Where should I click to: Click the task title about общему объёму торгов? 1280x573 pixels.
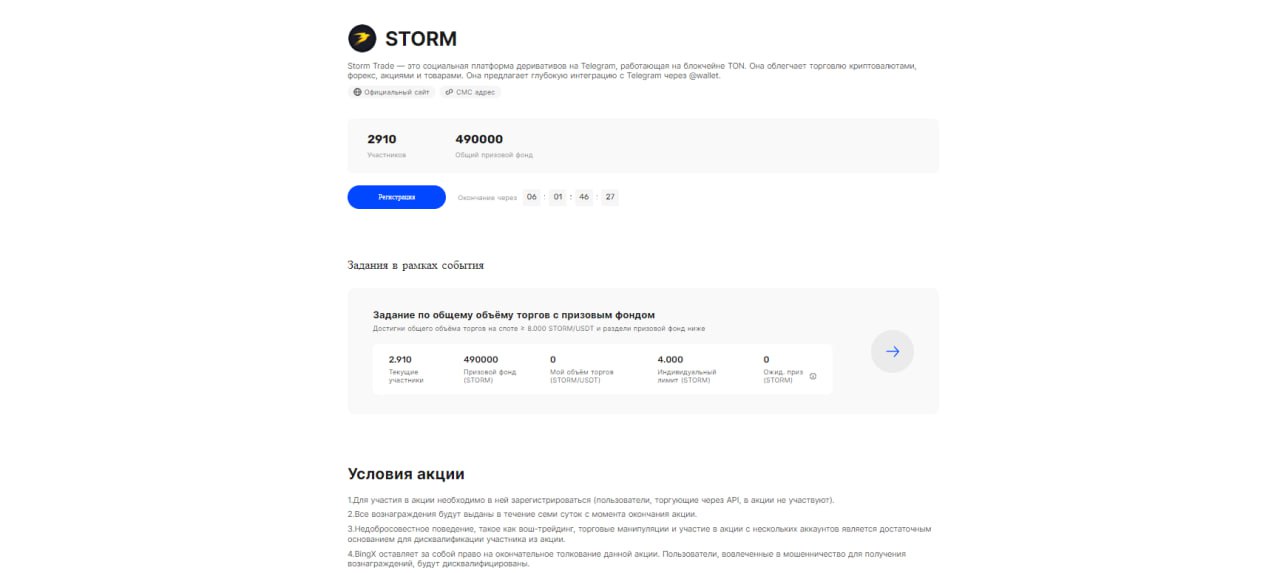pos(514,314)
